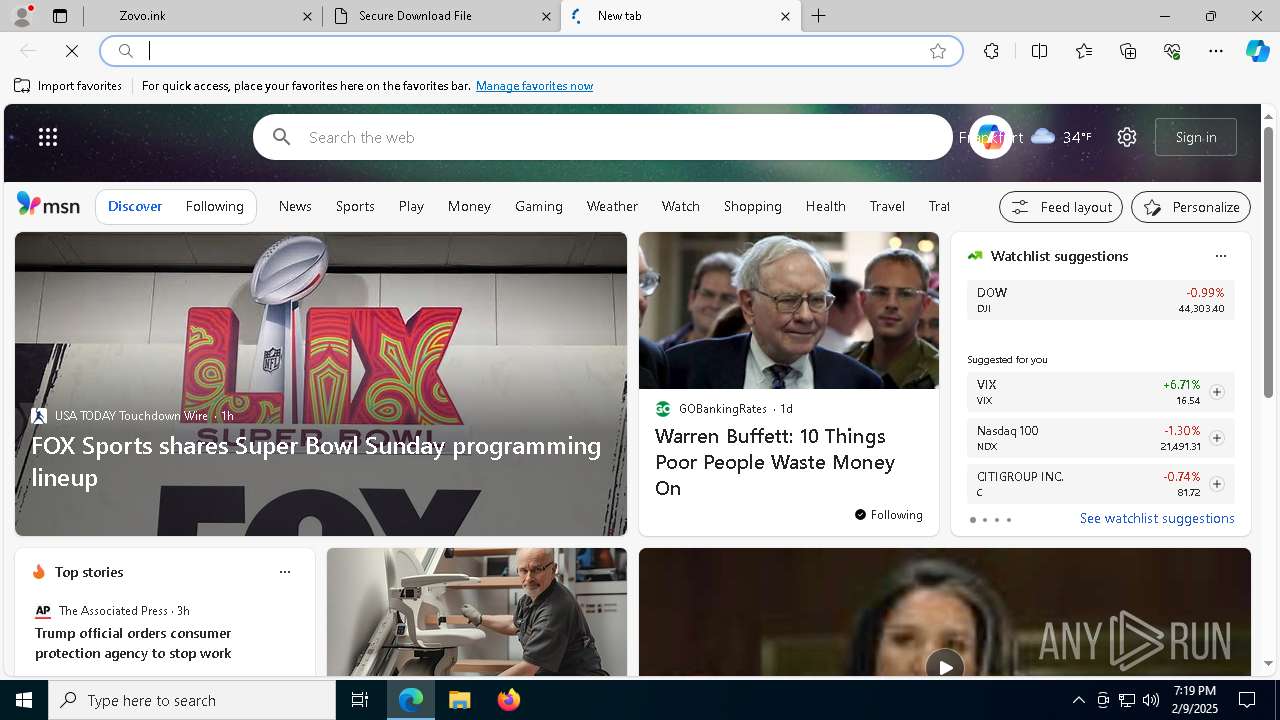Click the Sign in button
The width and height of the screenshot is (1280, 720).
tap(1196, 137)
